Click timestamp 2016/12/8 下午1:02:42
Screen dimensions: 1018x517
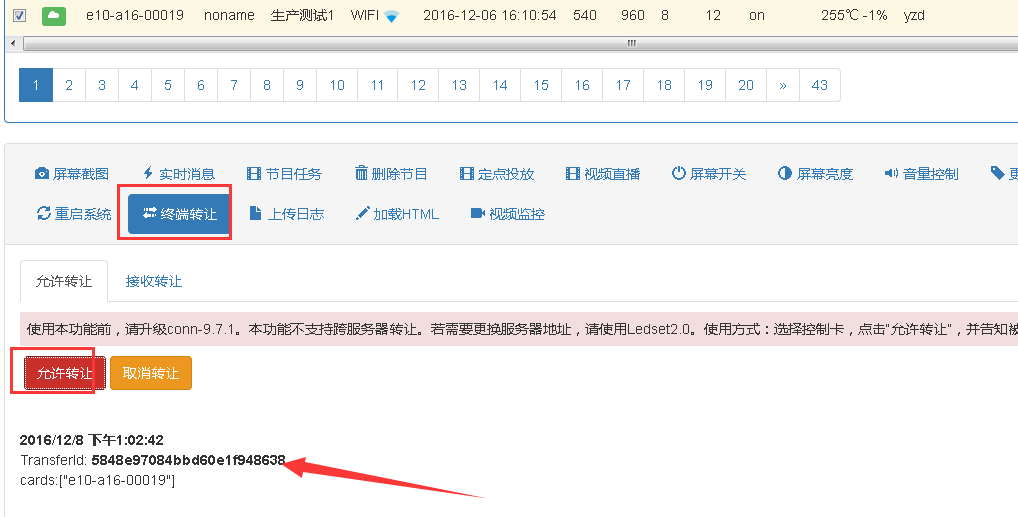92,440
